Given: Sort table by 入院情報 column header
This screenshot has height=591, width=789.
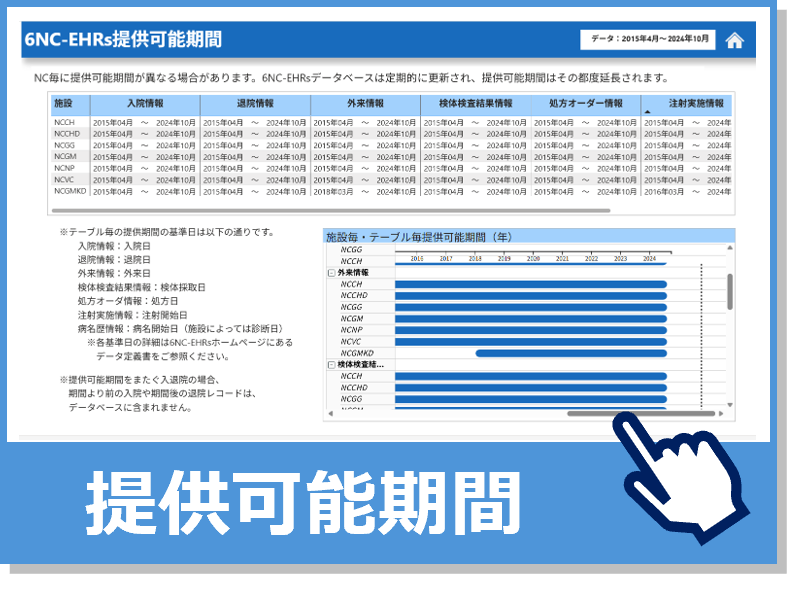Looking at the screenshot, I should pos(144,104).
